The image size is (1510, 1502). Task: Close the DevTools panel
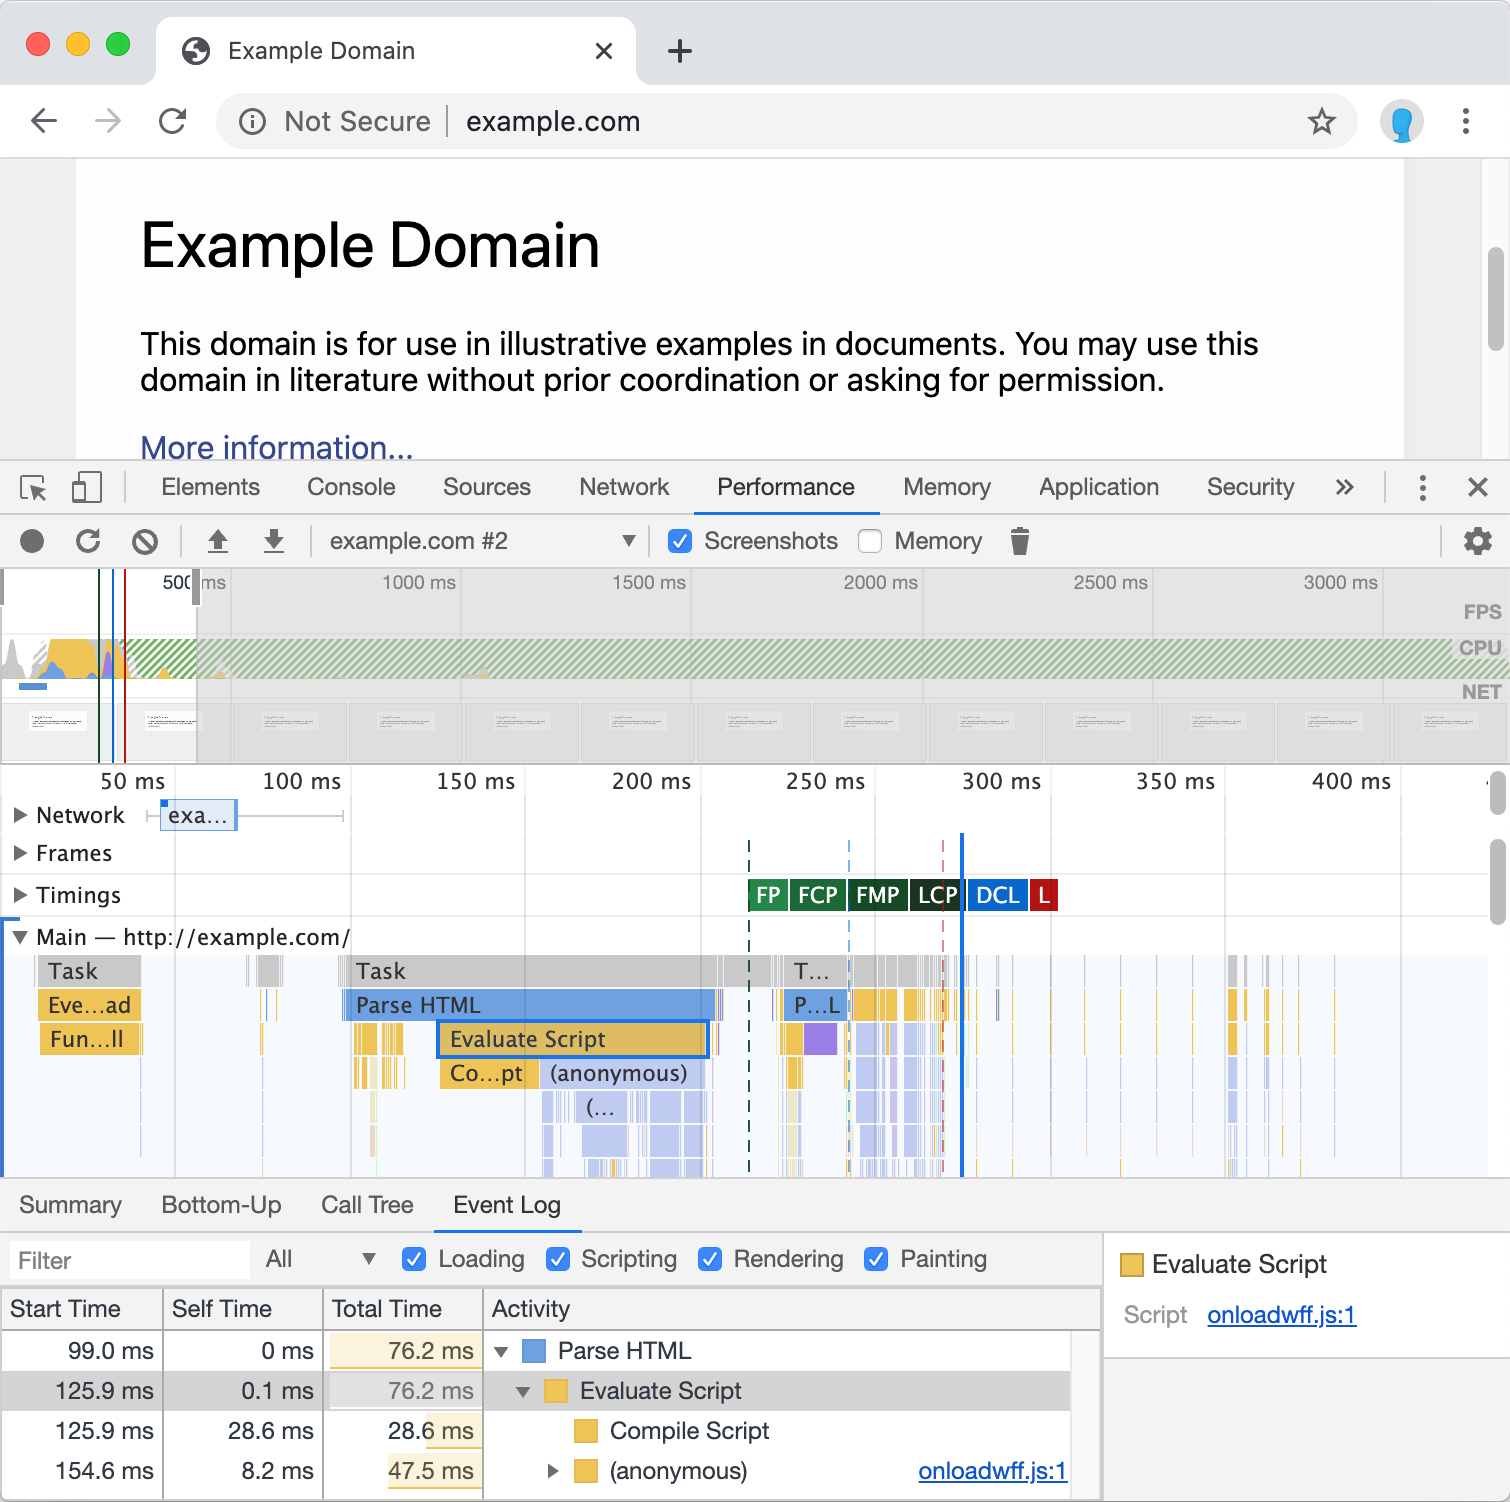pyautogui.click(x=1477, y=487)
